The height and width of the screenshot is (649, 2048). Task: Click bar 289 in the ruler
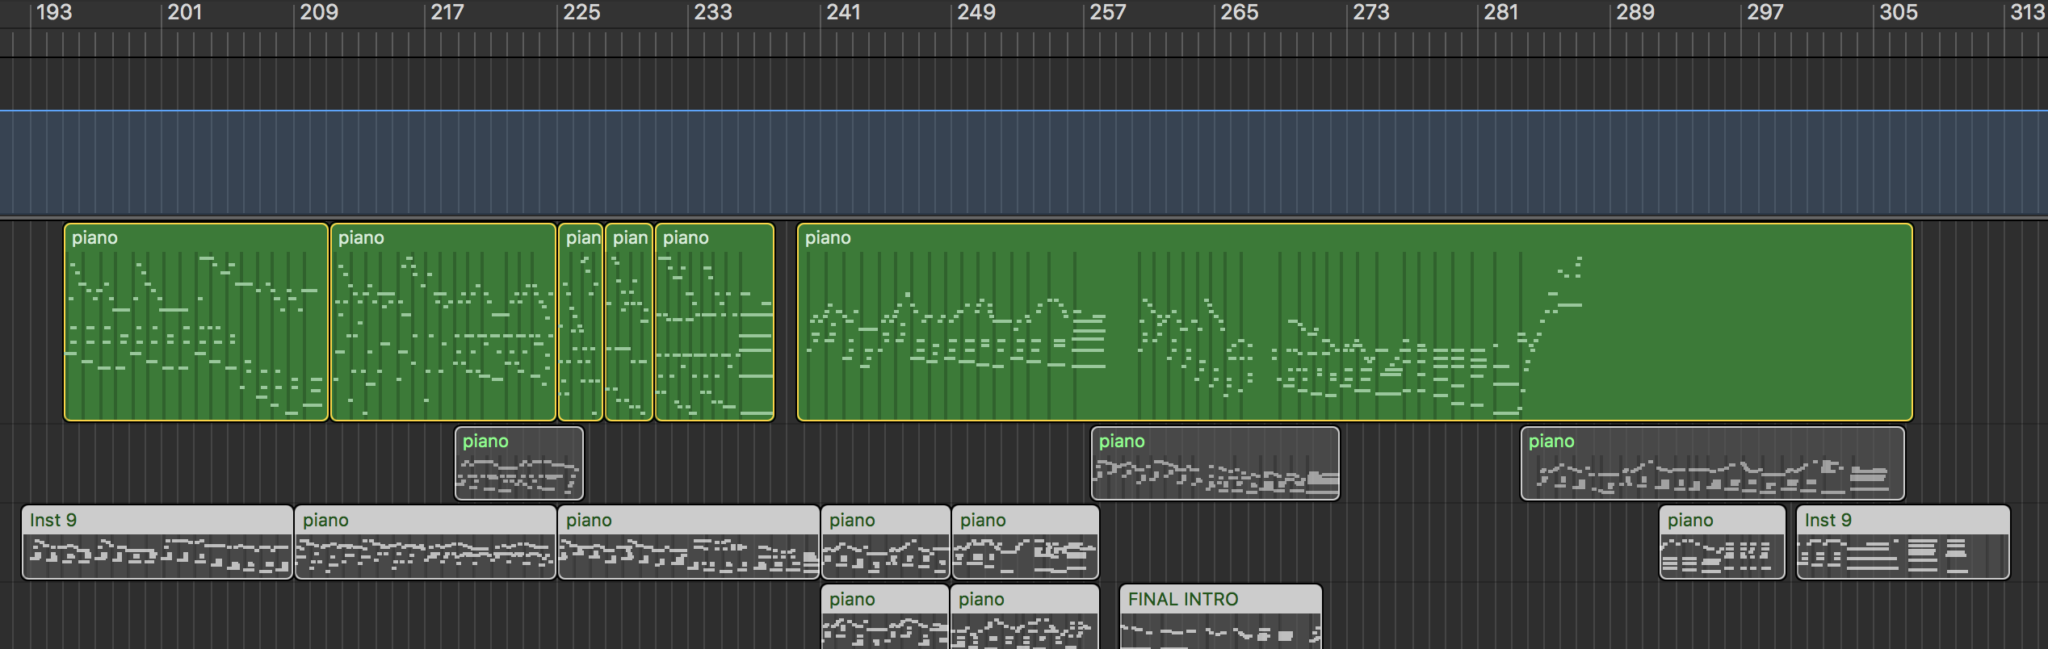point(1635,13)
